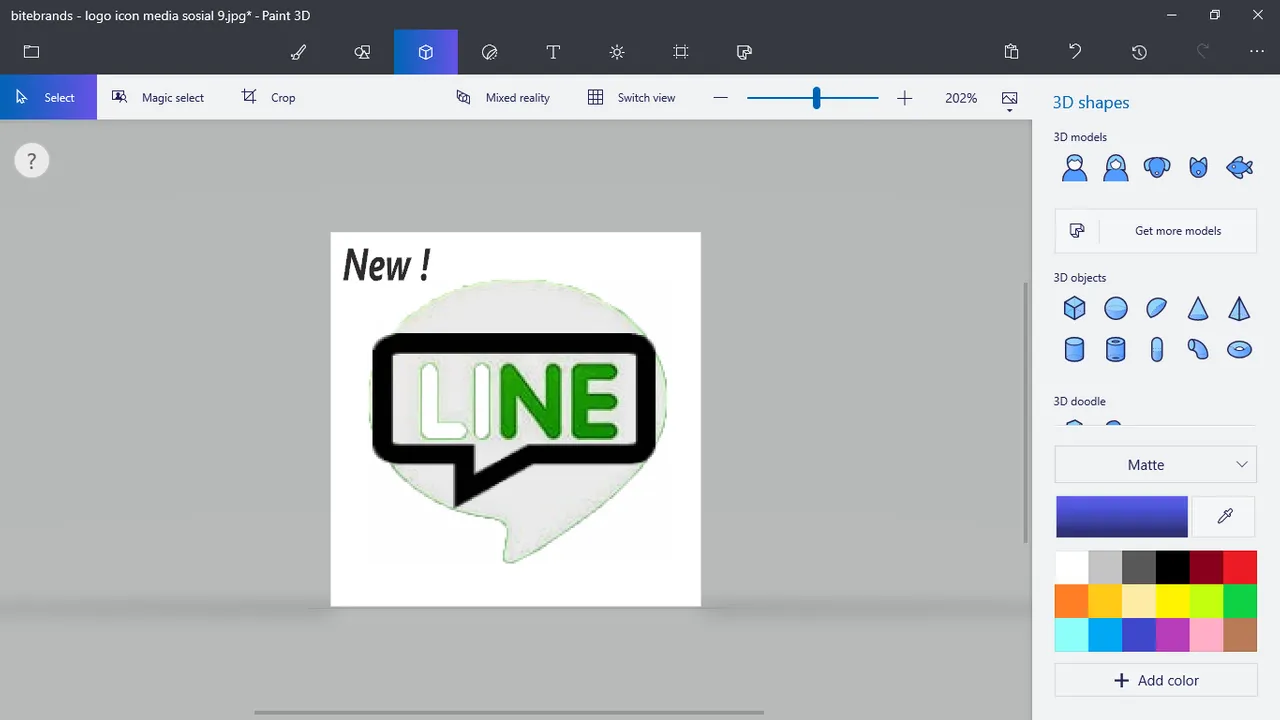
Task: Select the Capsule 3D object
Action: pyautogui.click(x=1157, y=349)
